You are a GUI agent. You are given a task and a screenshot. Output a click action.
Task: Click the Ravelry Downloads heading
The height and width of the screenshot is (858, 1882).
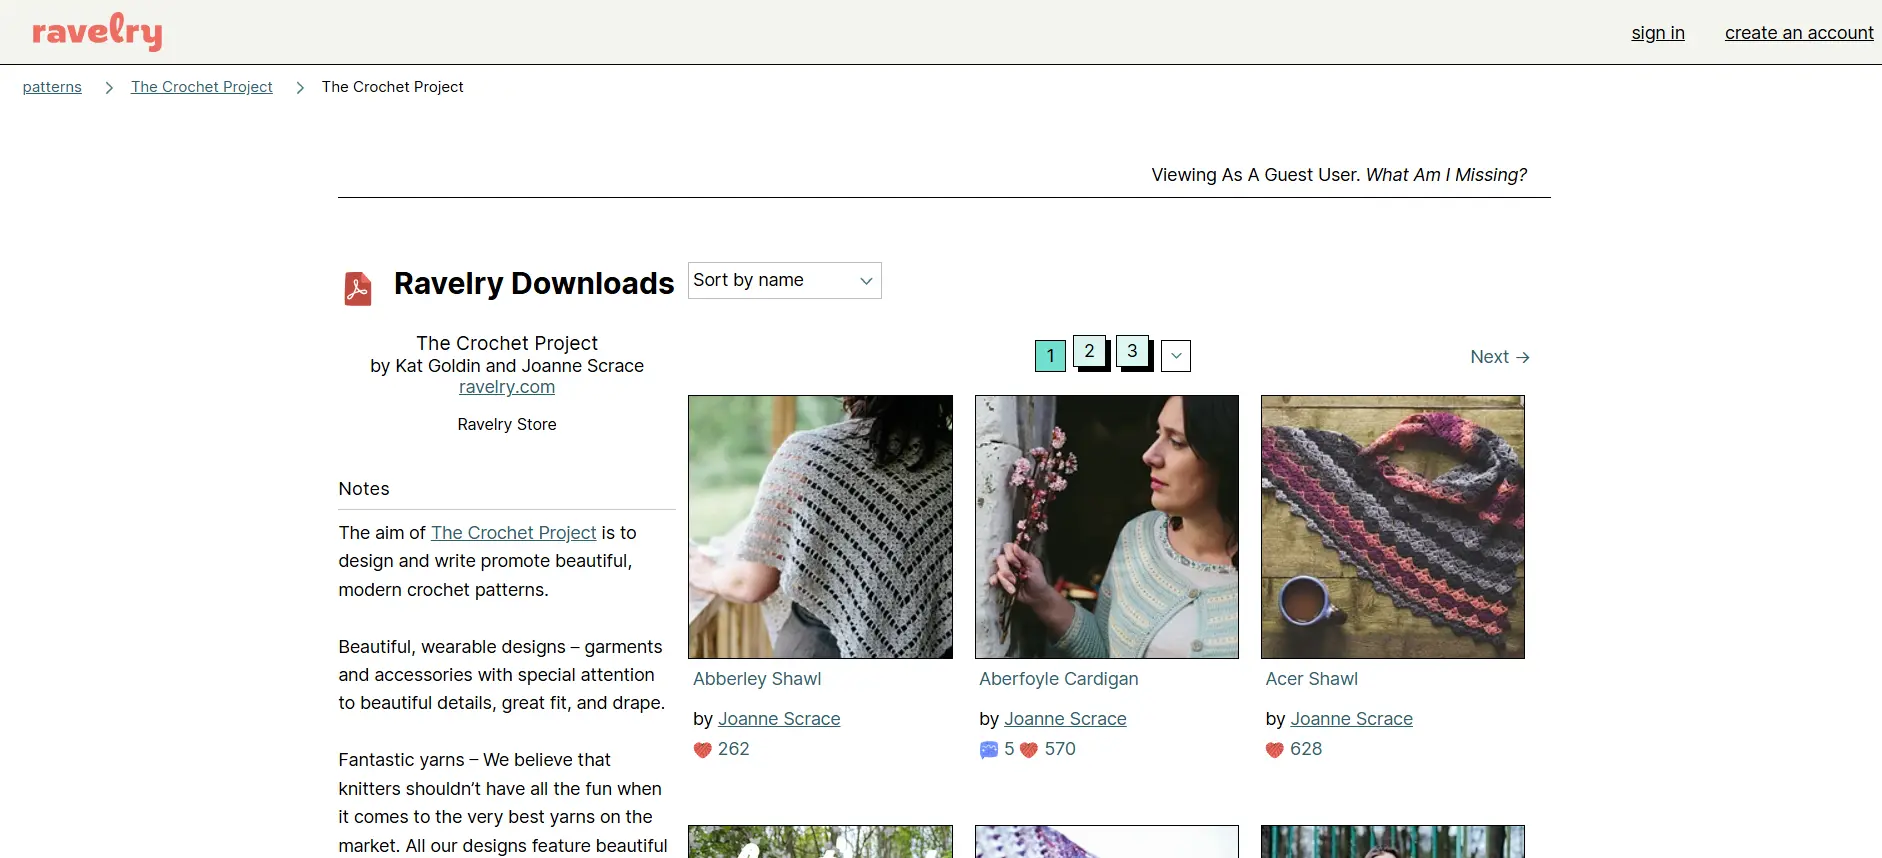click(x=534, y=283)
